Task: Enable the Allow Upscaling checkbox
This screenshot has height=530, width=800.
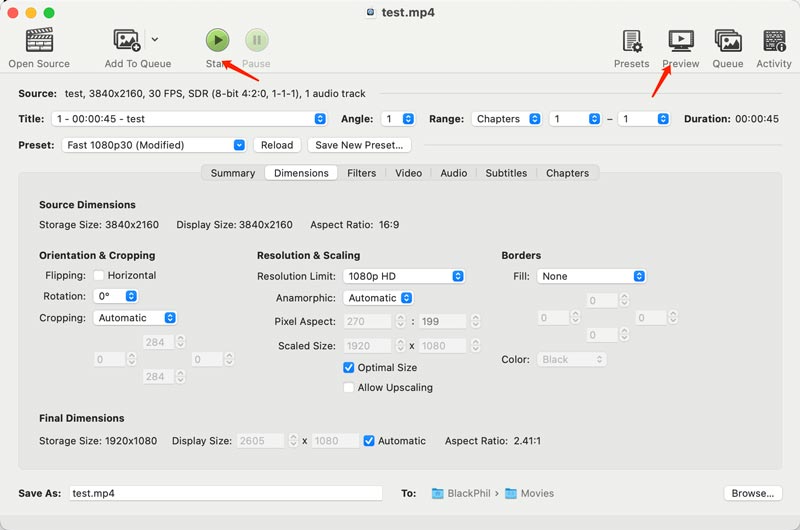Action: coord(349,388)
